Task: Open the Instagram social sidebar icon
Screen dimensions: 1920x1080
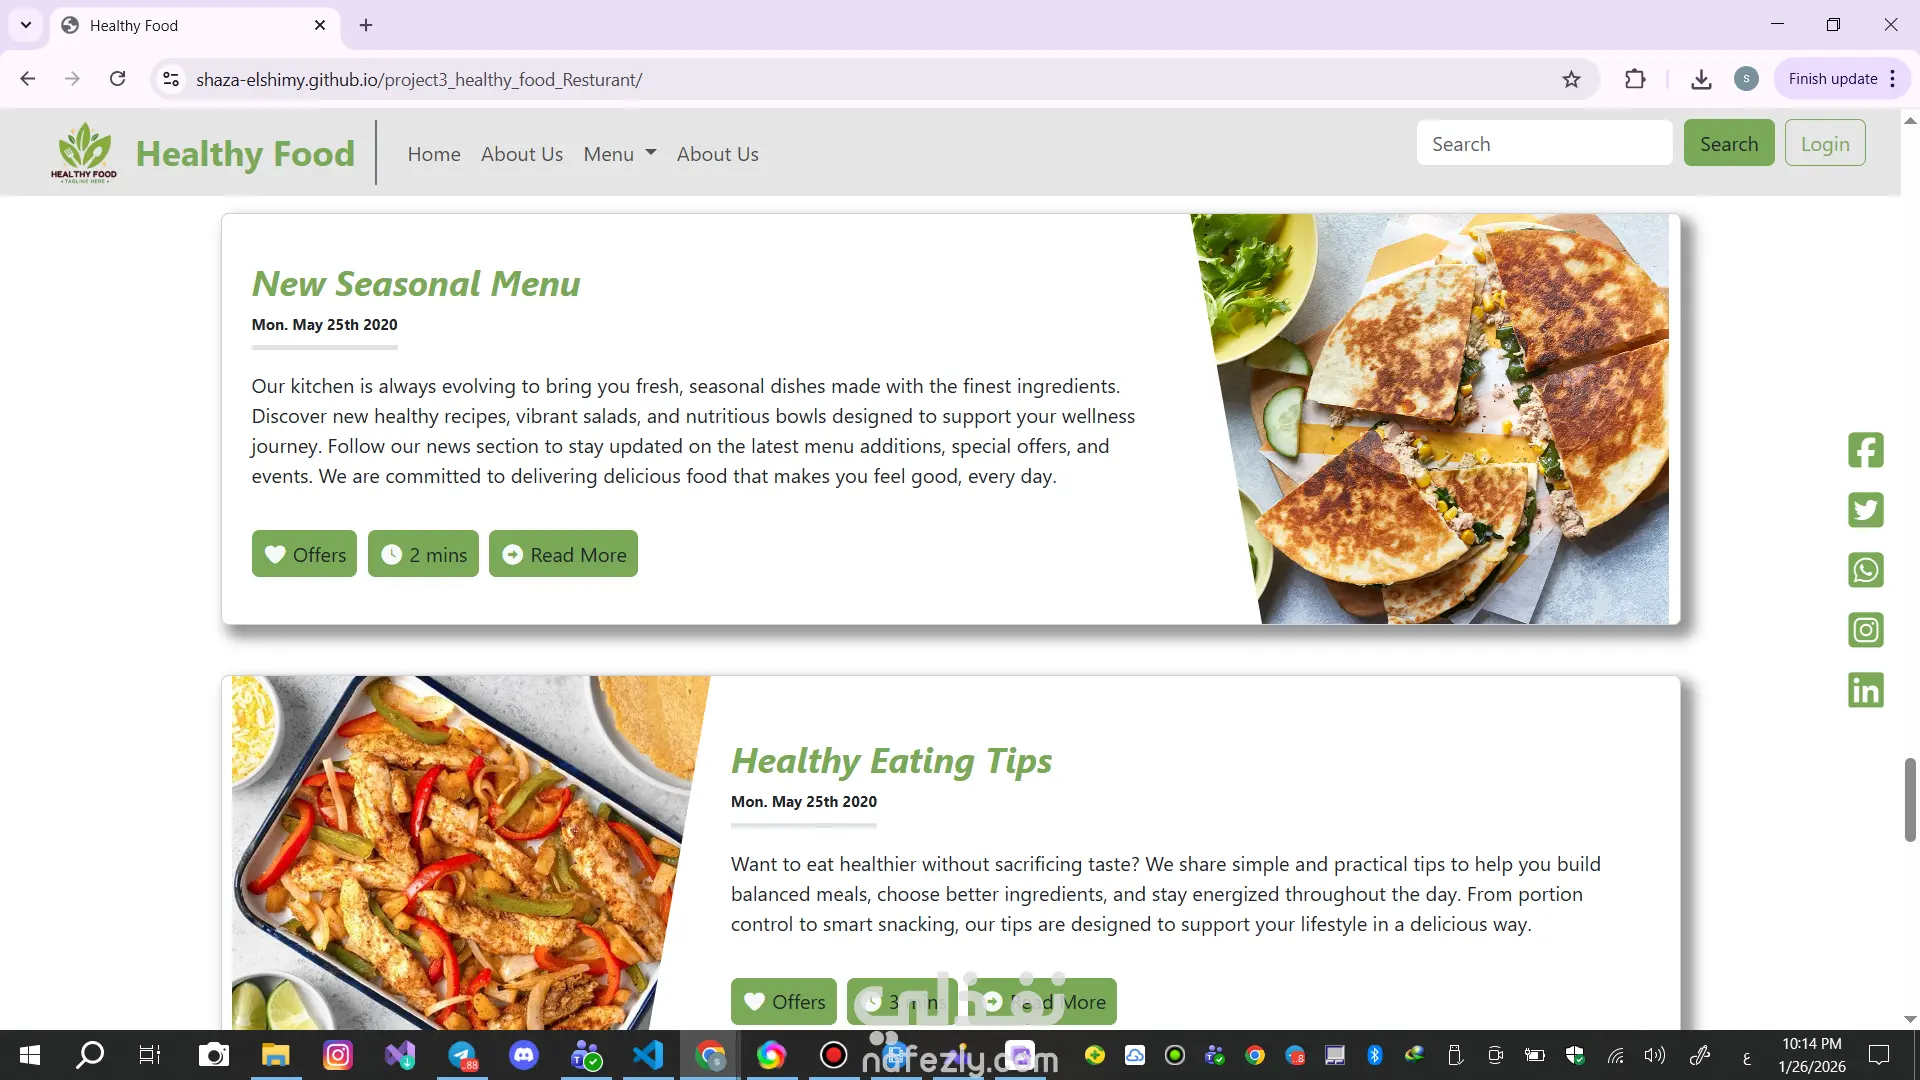Action: coord(1866,630)
